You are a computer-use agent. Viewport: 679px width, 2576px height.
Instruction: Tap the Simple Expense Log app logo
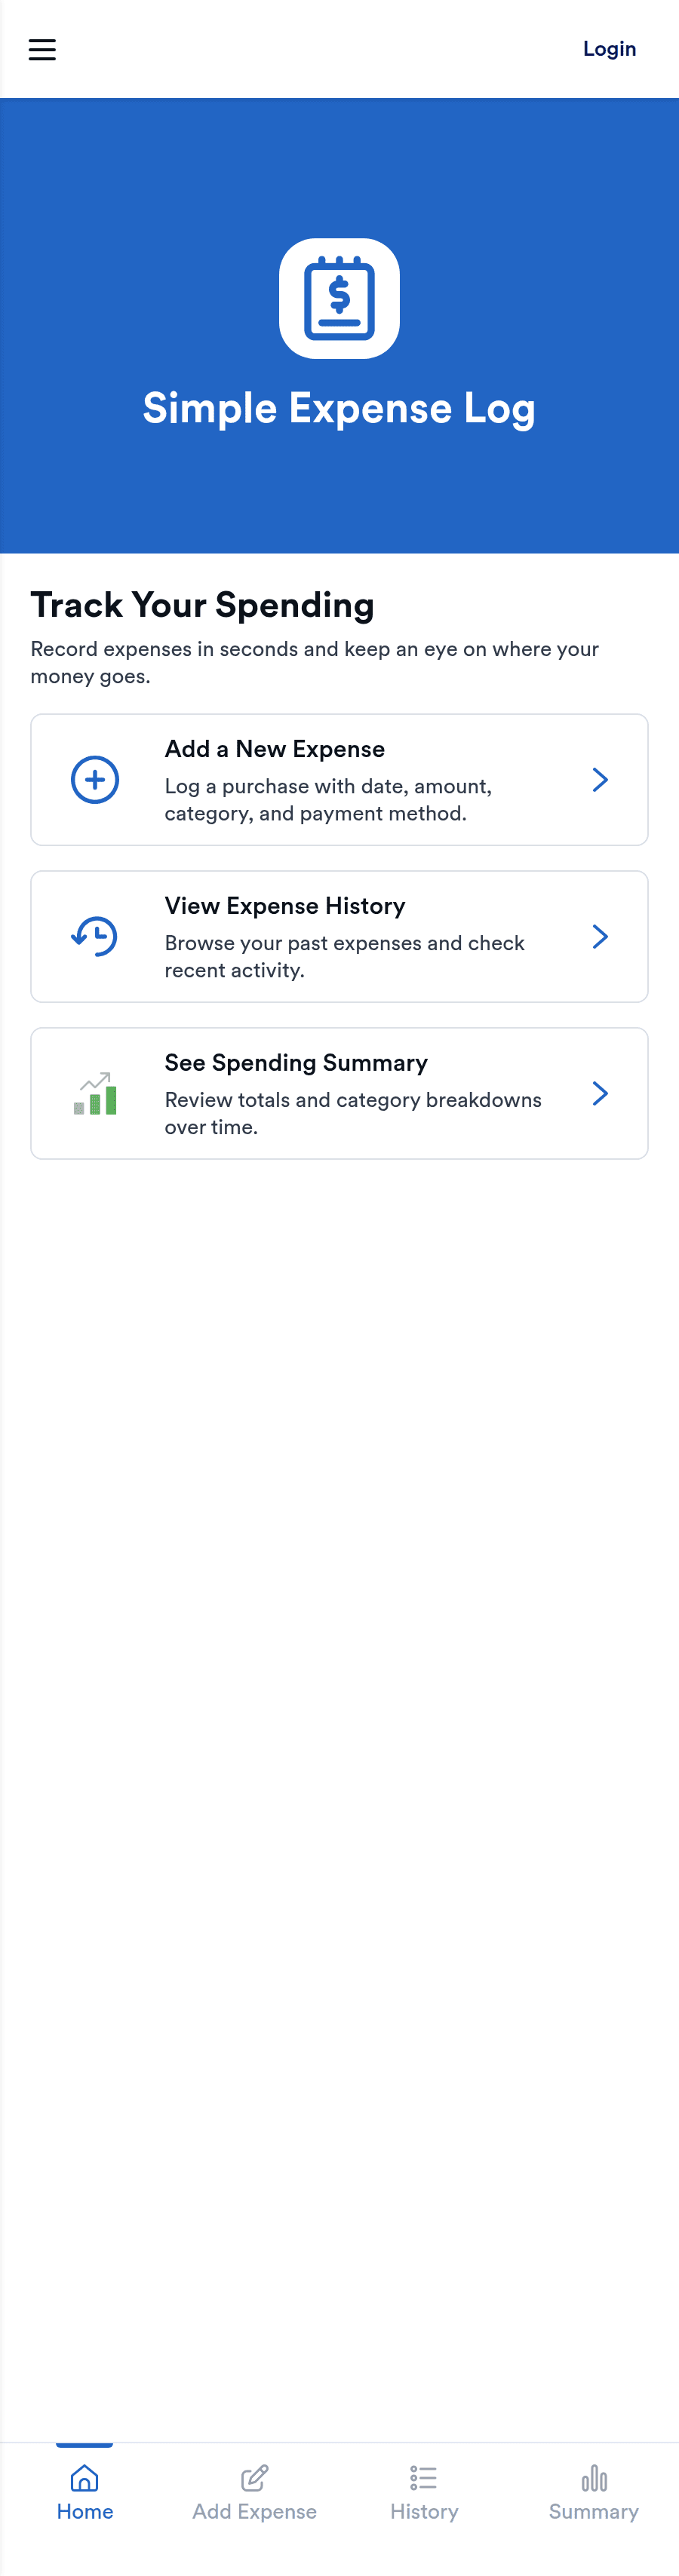click(339, 298)
